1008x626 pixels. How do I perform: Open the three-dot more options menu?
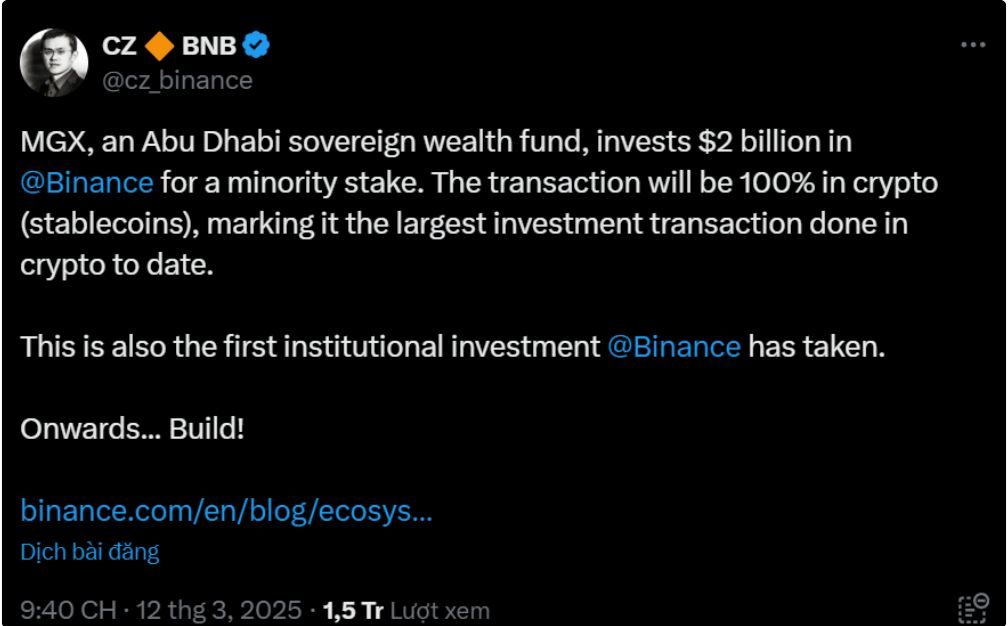(x=973, y=45)
